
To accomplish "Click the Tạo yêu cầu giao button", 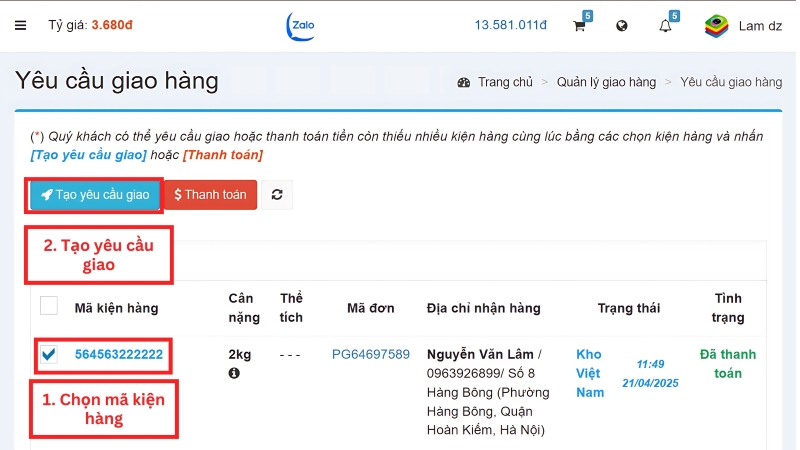I will click(x=95, y=195).
